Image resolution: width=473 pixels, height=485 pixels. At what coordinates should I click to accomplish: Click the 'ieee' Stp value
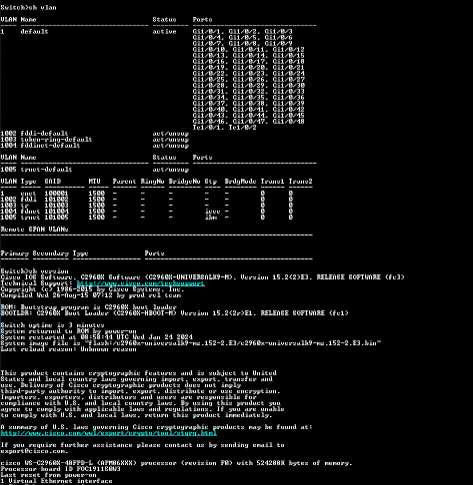(x=212, y=211)
